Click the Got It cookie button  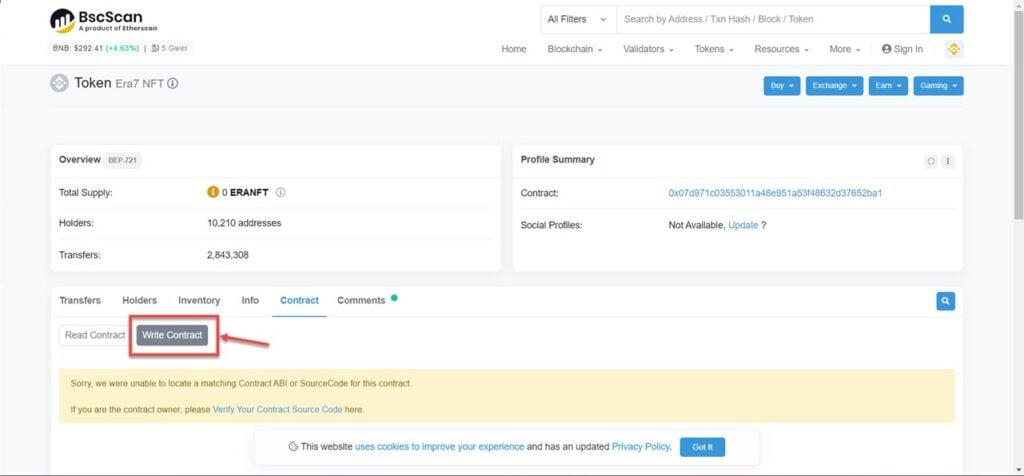tap(702, 447)
